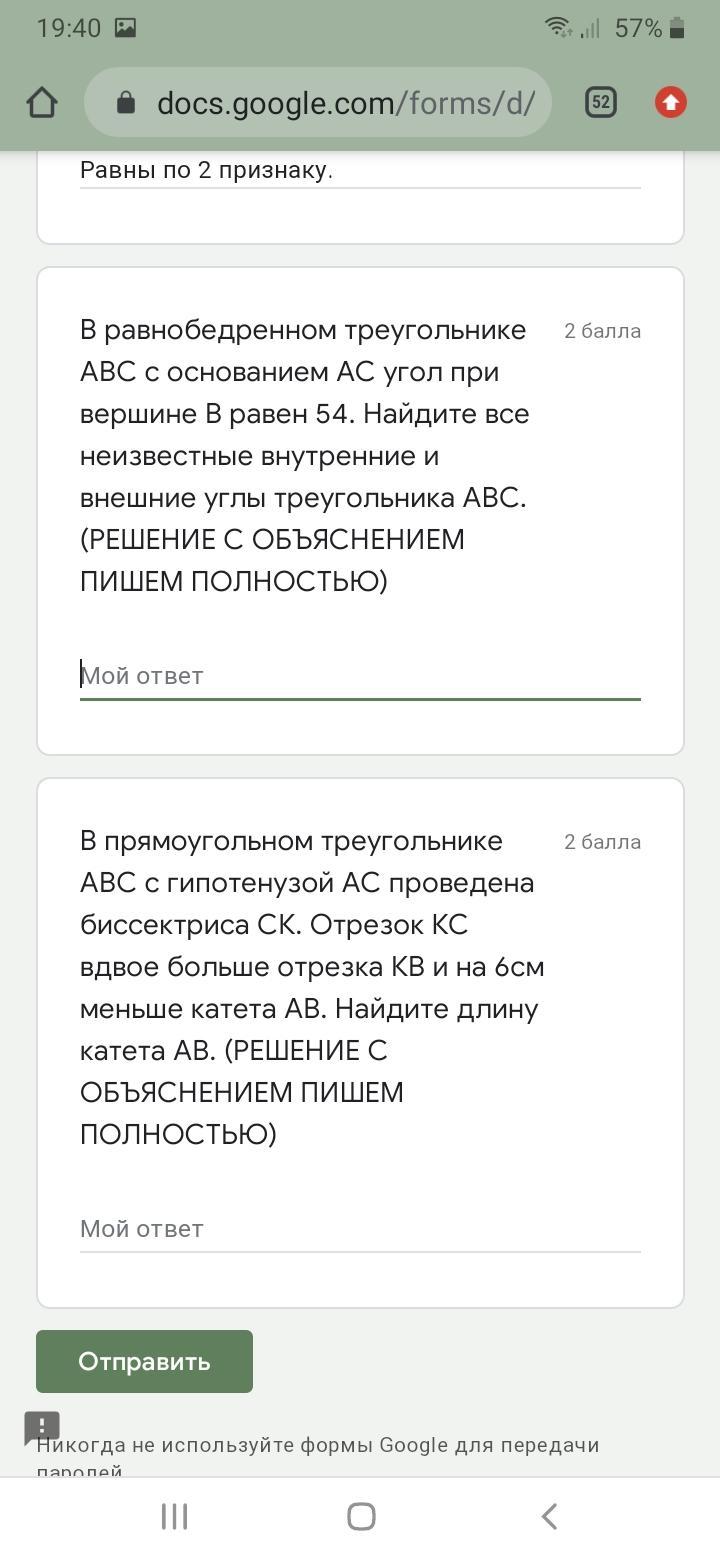Tap the Wi-Fi status icon
The image size is (720, 1560).
(x=557, y=28)
